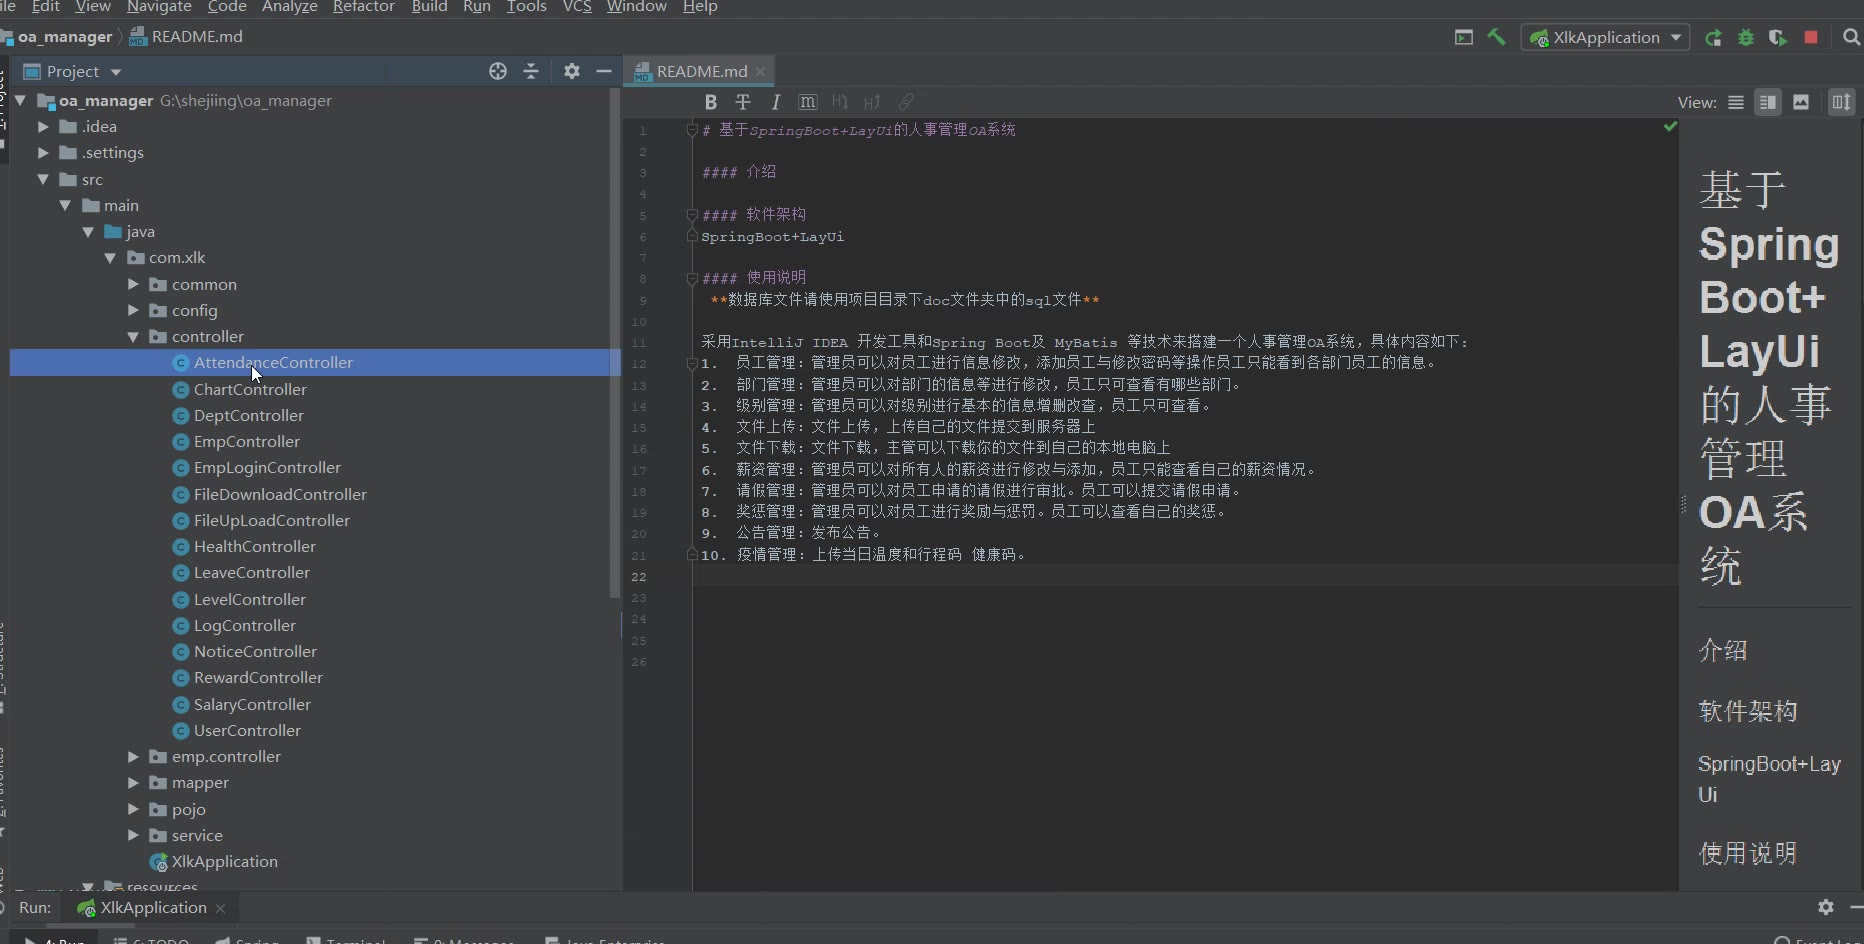Expand the service package
Image resolution: width=1864 pixels, height=944 pixels.
click(x=133, y=835)
